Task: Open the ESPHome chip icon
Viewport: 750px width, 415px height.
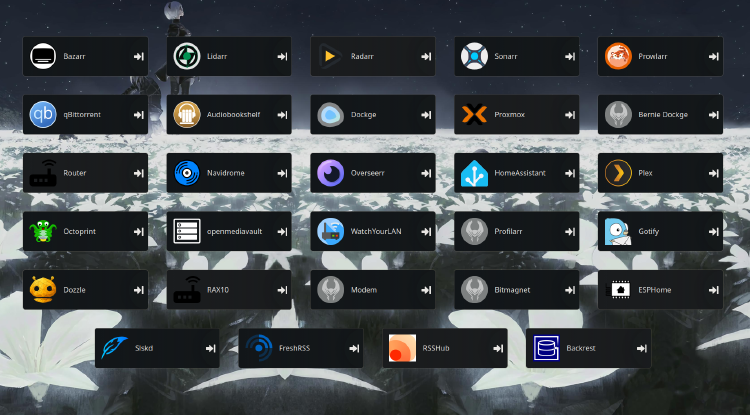Action: pos(618,290)
